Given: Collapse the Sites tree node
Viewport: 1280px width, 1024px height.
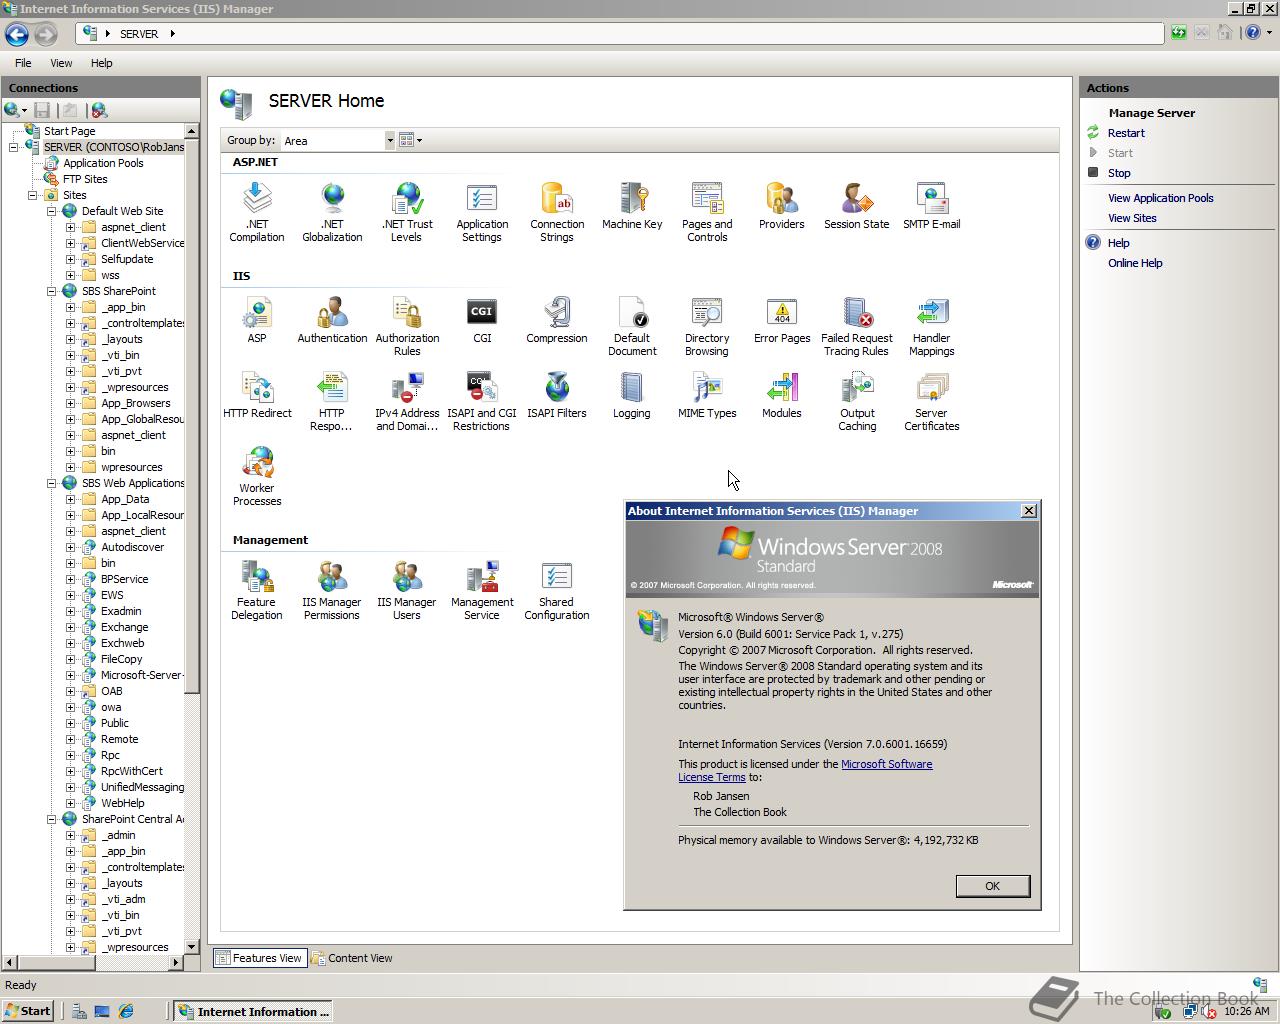Looking at the screenshot, I should click(32, 195).
